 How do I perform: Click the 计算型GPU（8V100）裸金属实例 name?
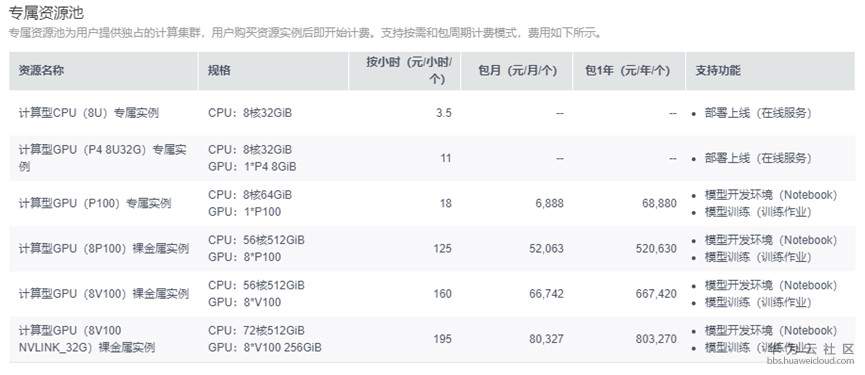104,293
